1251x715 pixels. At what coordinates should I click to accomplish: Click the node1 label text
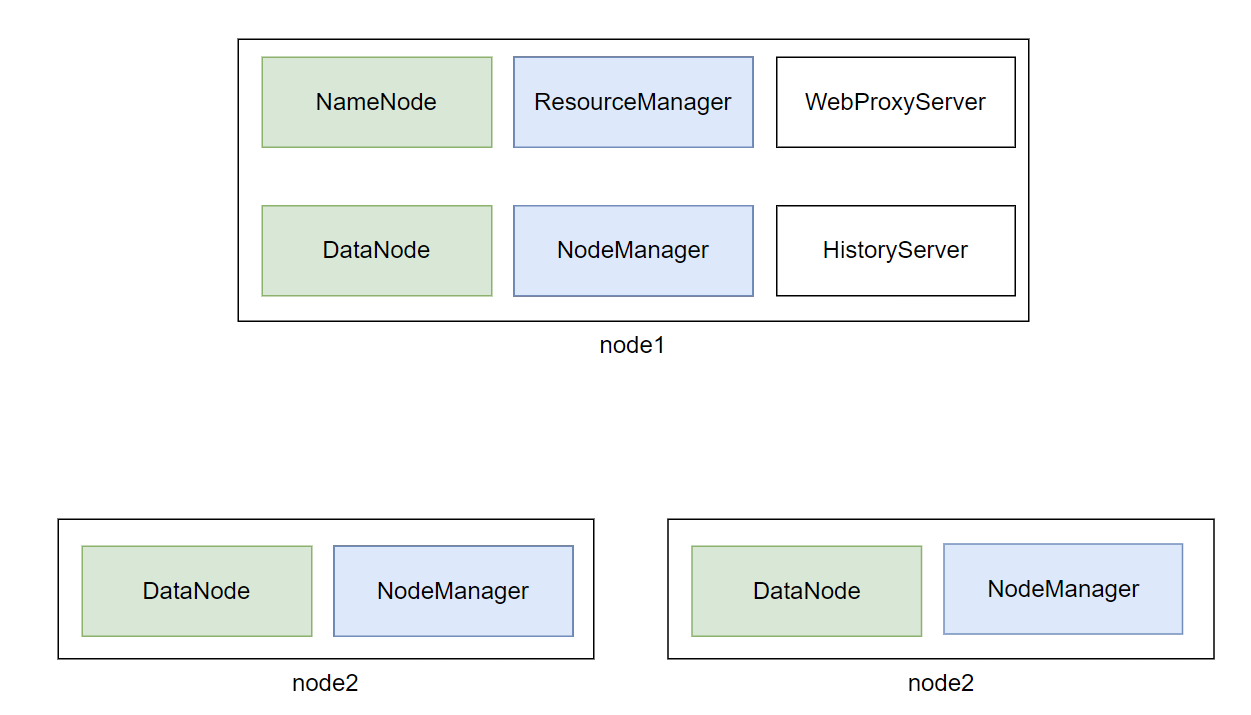click(x=633, y=345)
